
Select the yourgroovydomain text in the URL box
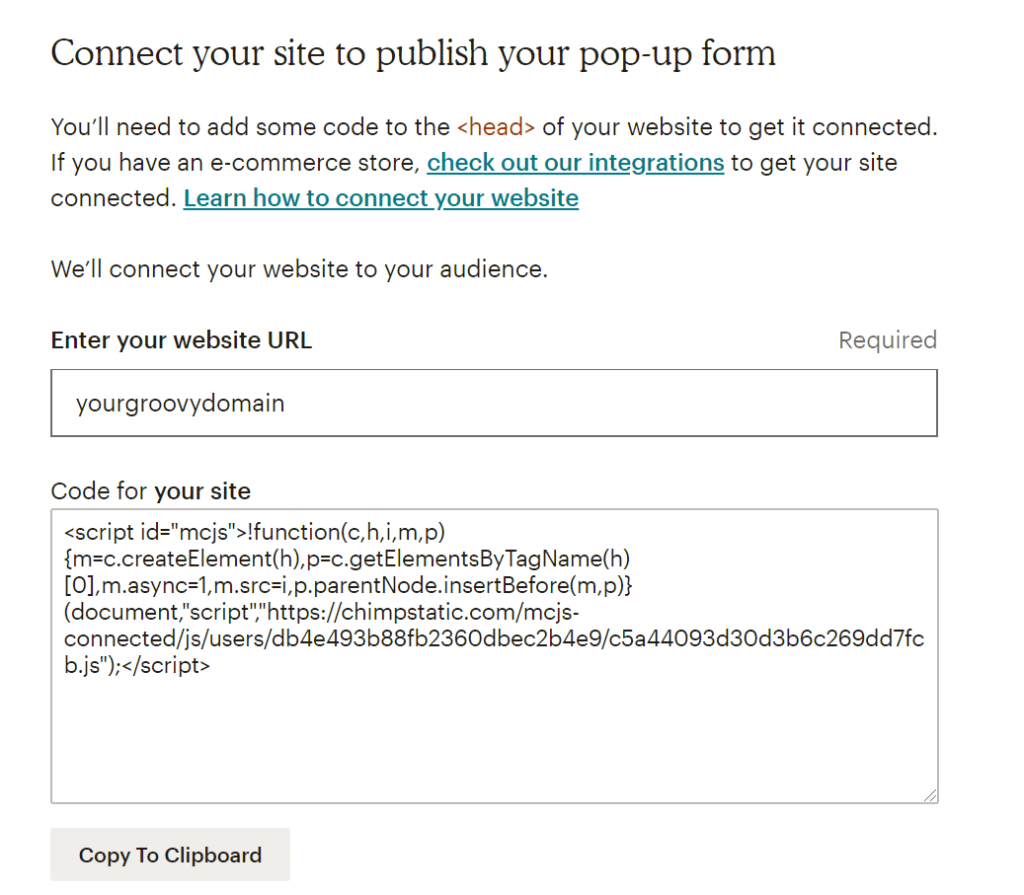coord(178,402)
